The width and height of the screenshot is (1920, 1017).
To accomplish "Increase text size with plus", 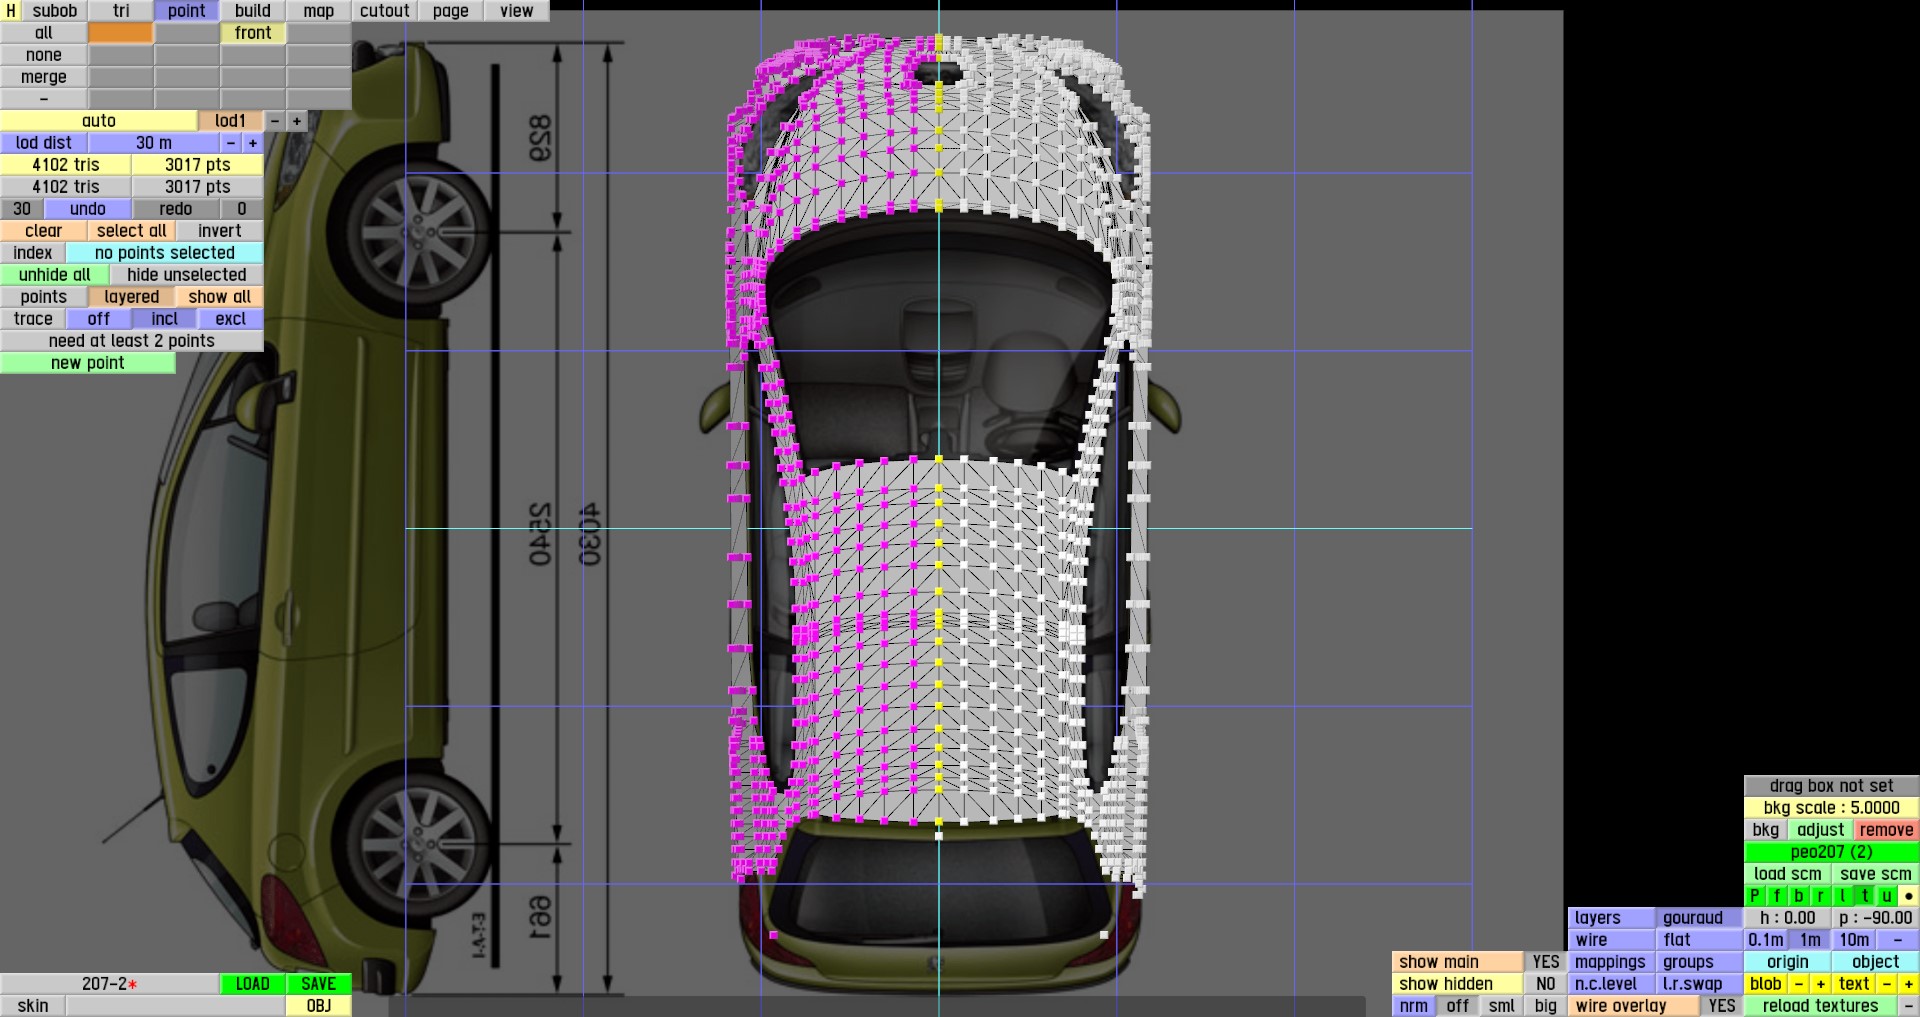I will (x=1909, y=984).
